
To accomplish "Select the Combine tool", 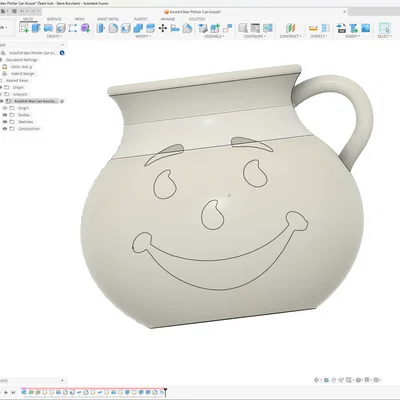I will click(138, 28).
